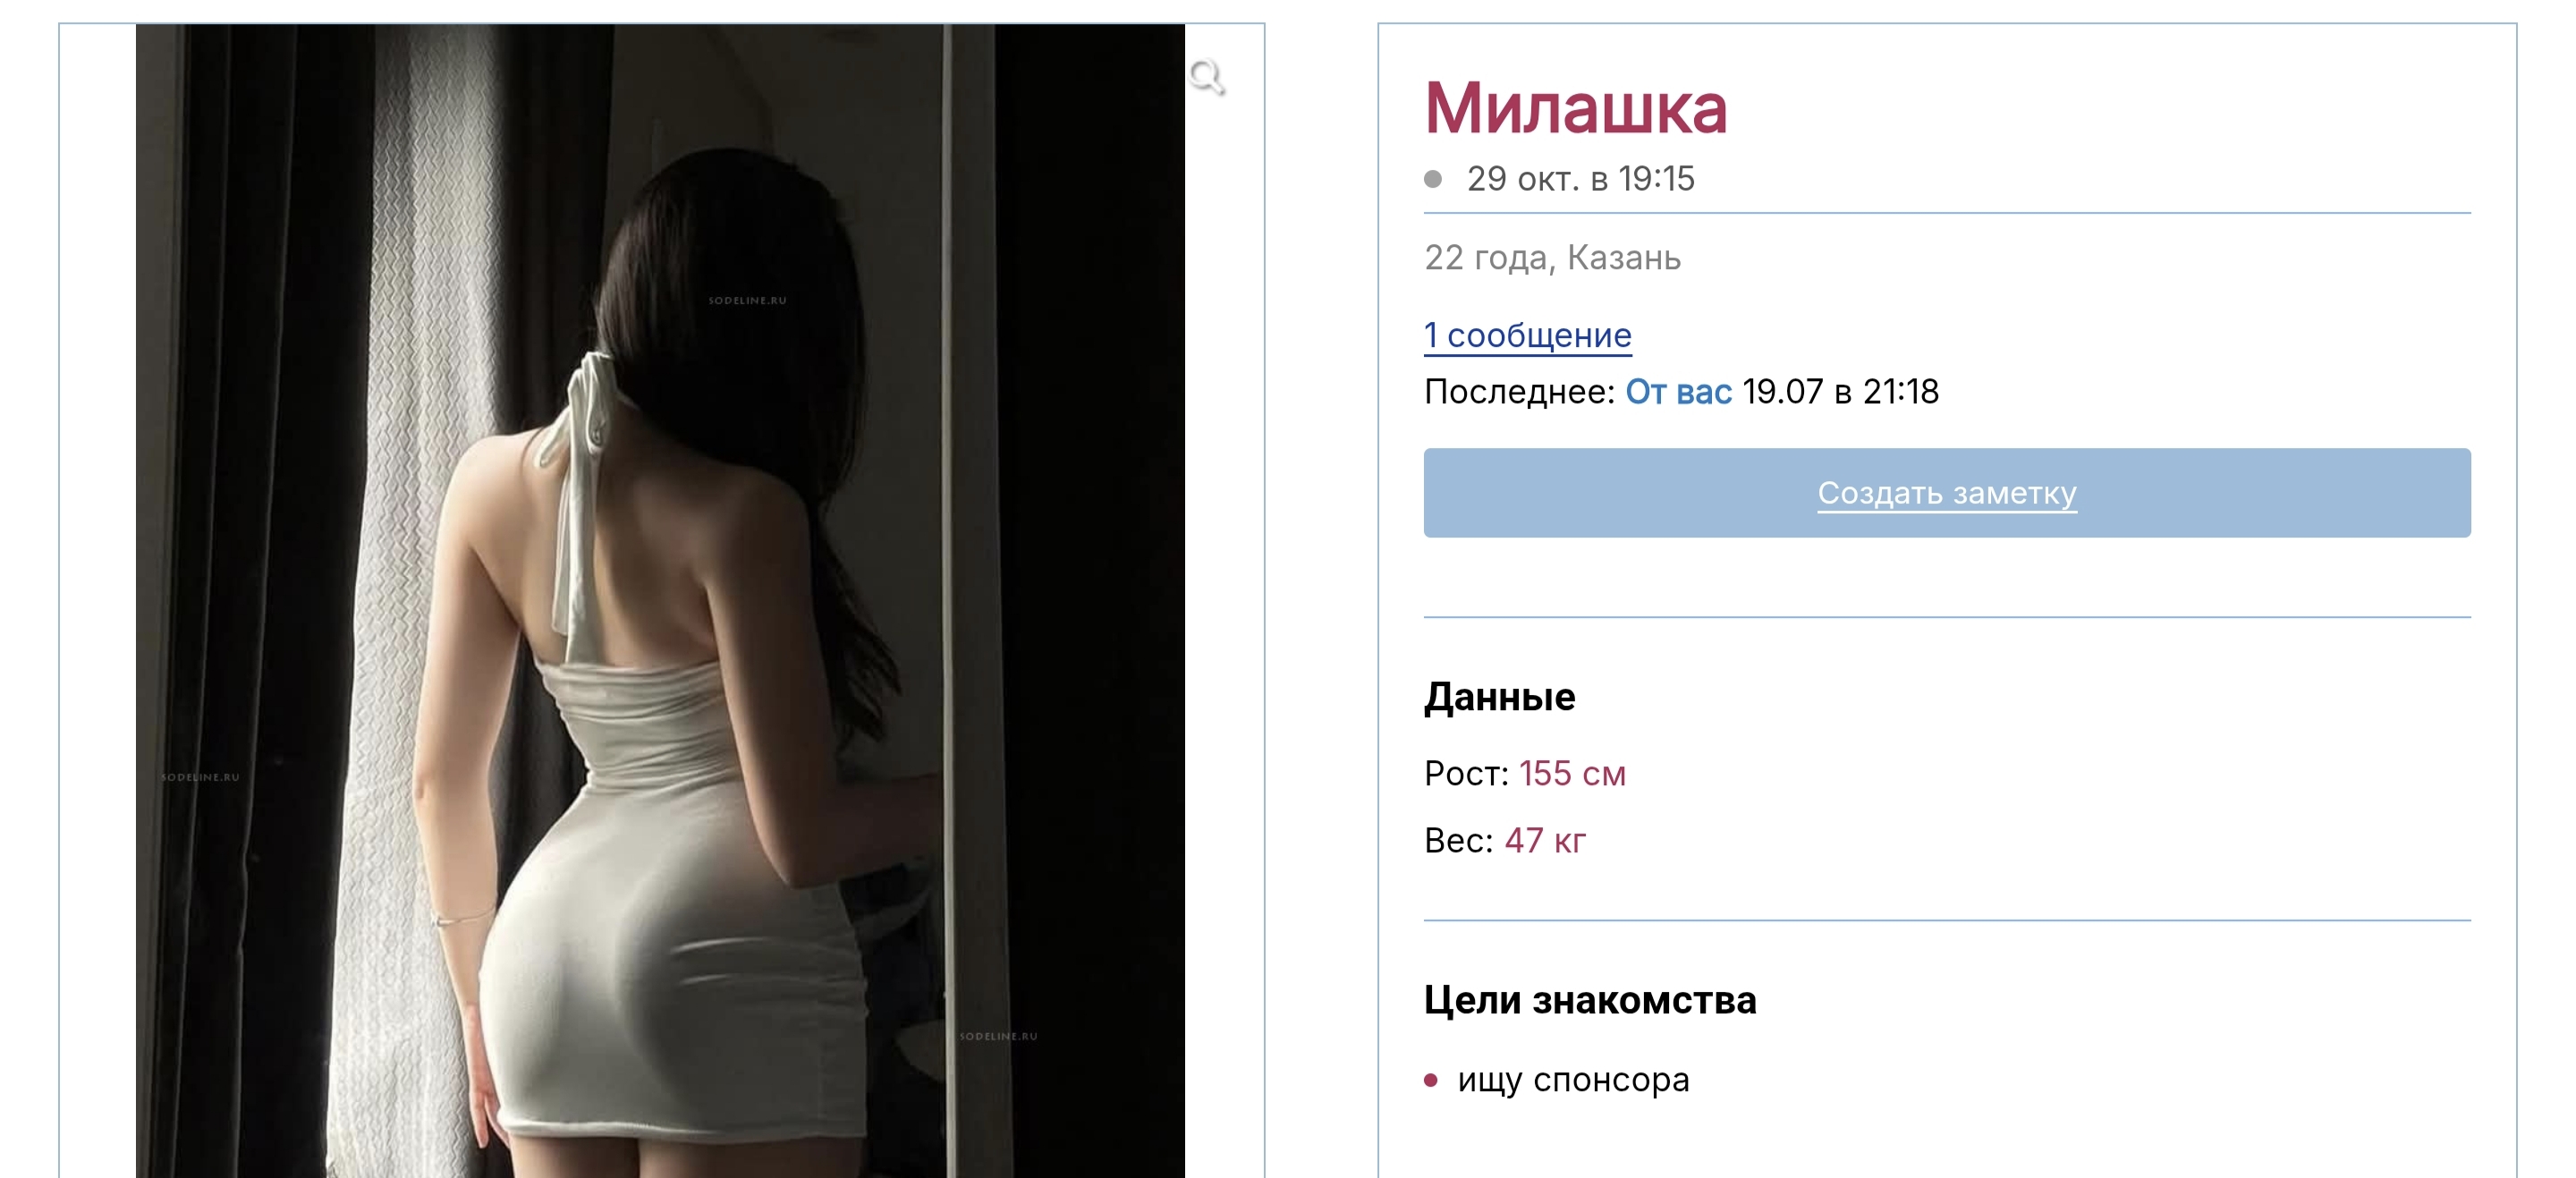Open the large profile photo
This screenshot has height=1178, width=2576.
pos(660,600)
